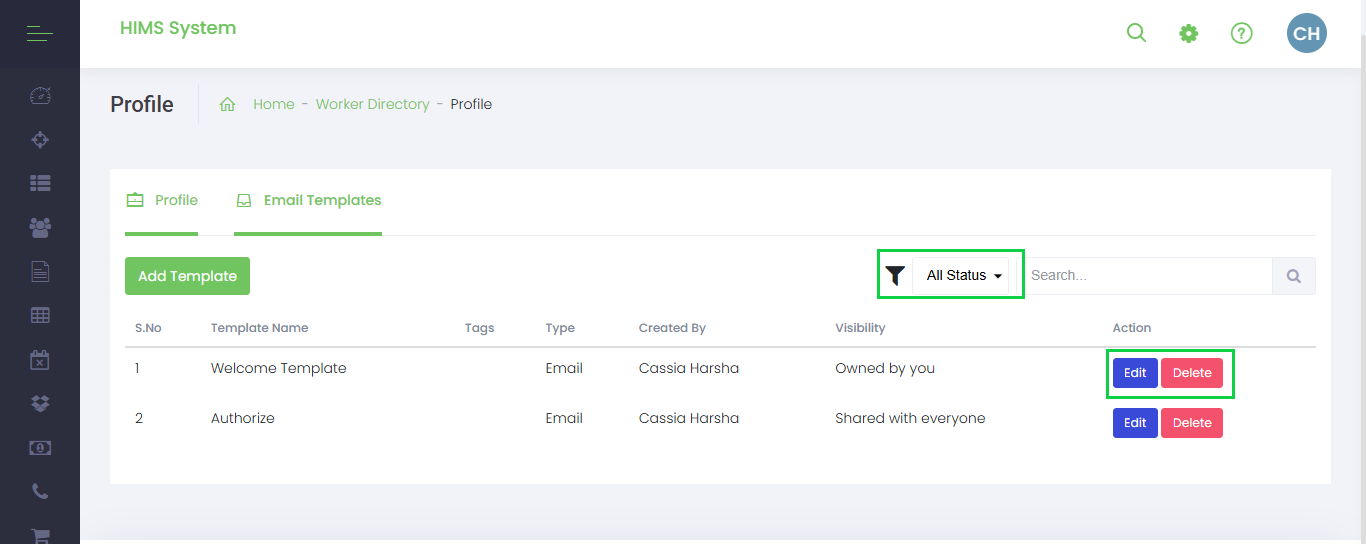Open the dashboard gauge sidebar icon

tap(40, 96)
